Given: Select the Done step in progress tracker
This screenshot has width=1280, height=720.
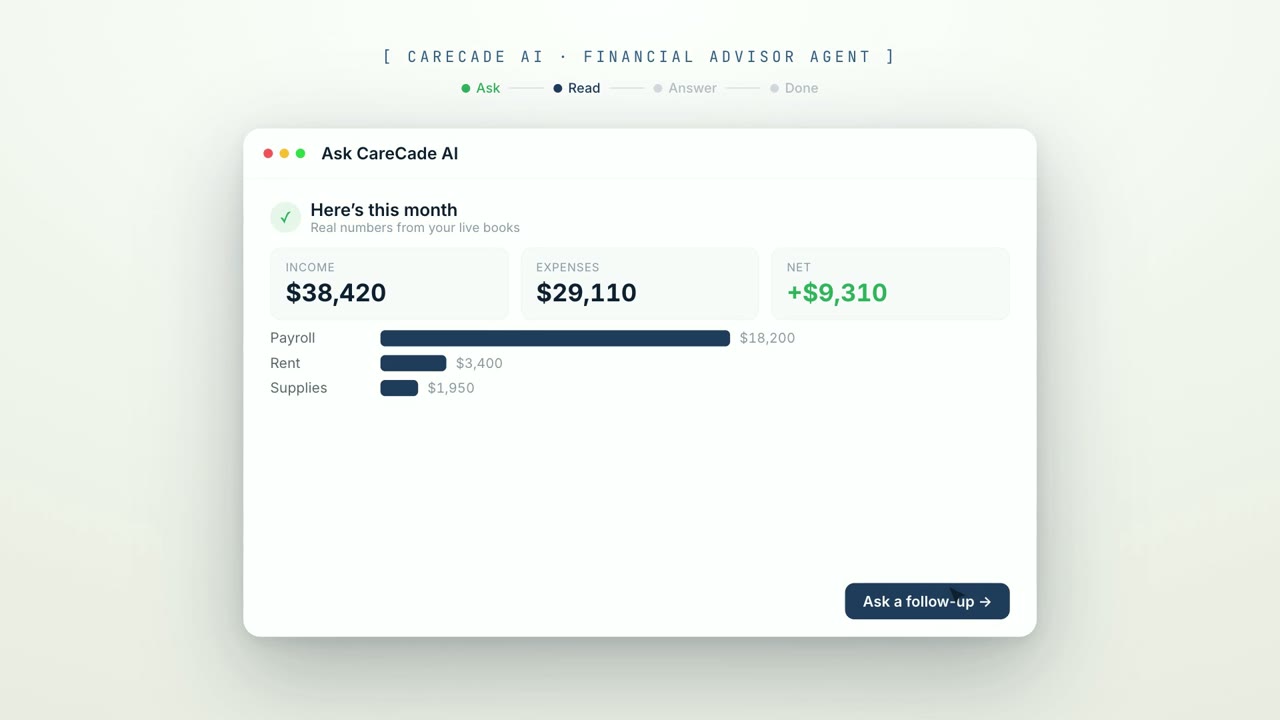Looking at the screenshot, I should 794,88.
